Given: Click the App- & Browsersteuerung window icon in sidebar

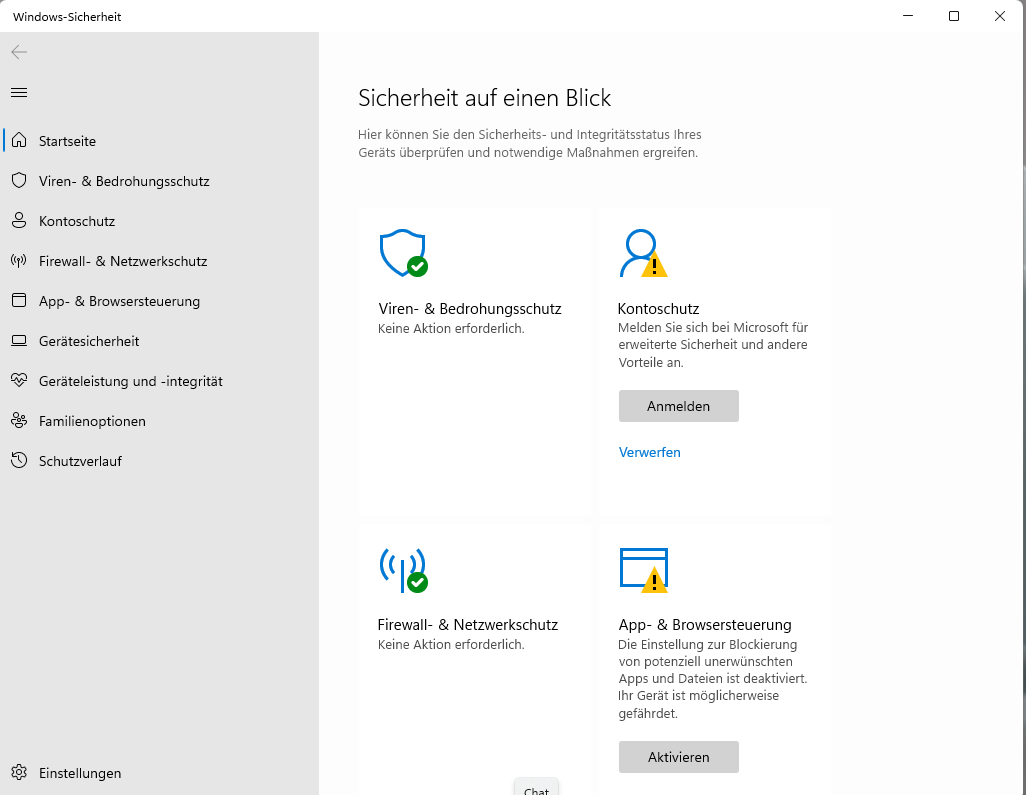Looking at the screenshot, I should coord(18,301).
